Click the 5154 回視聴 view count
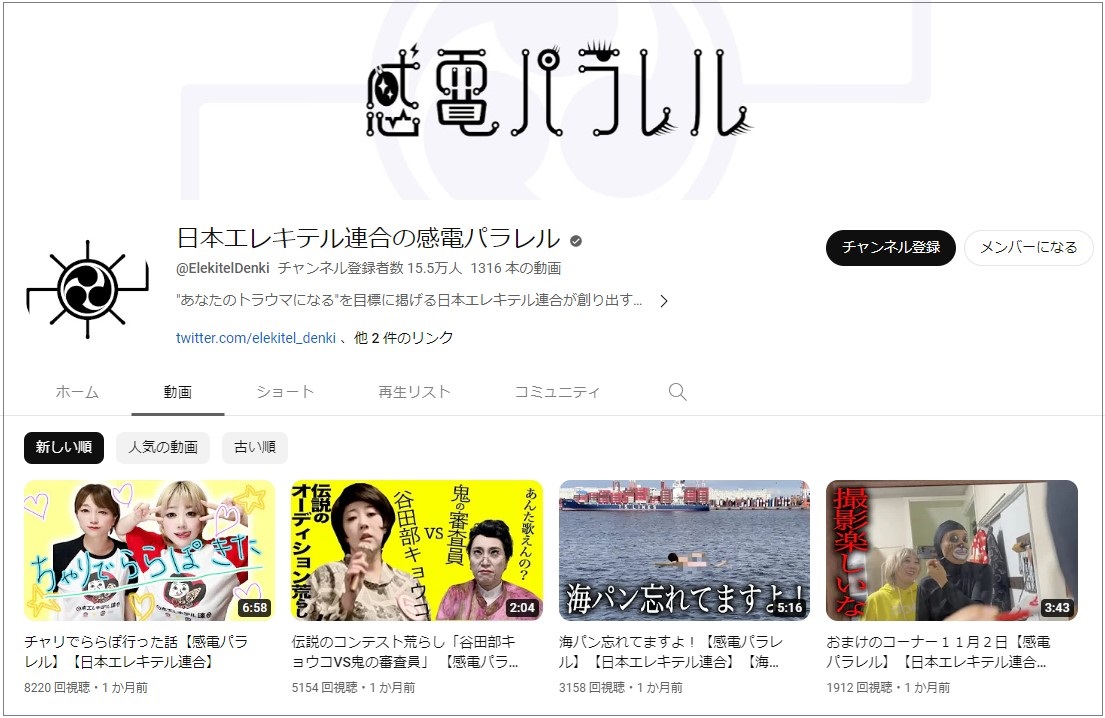 coord(325,688)
